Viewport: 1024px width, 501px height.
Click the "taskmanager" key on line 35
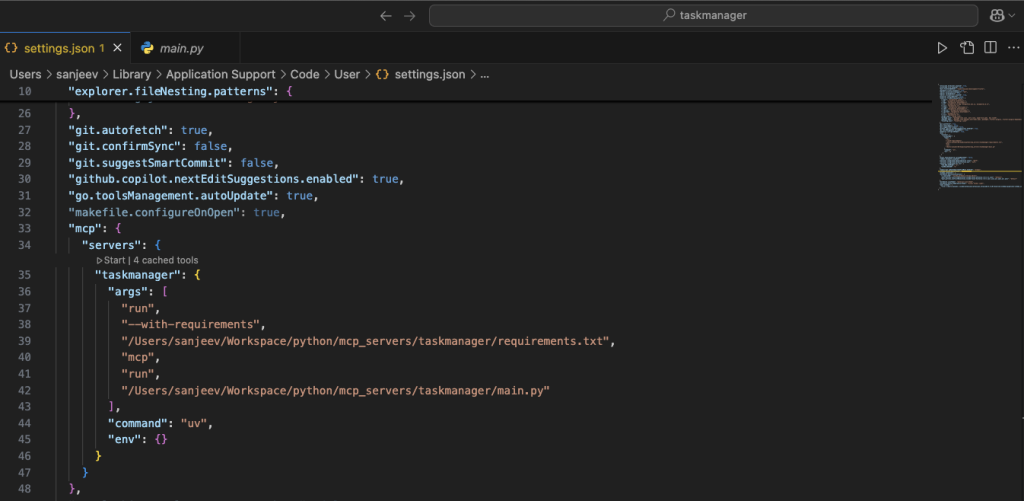137,275
